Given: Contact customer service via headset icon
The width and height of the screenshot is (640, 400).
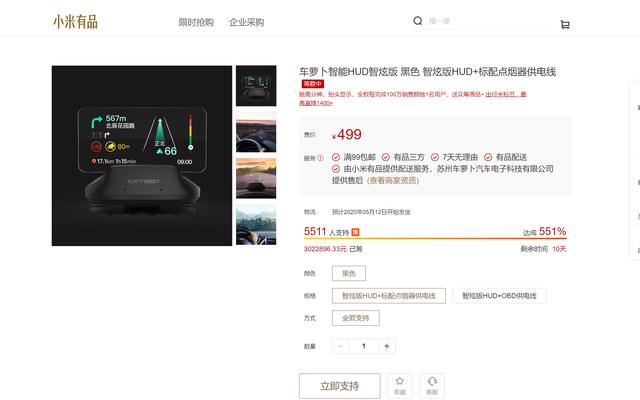Looking at the screenshot, I should tap(432, 385).
